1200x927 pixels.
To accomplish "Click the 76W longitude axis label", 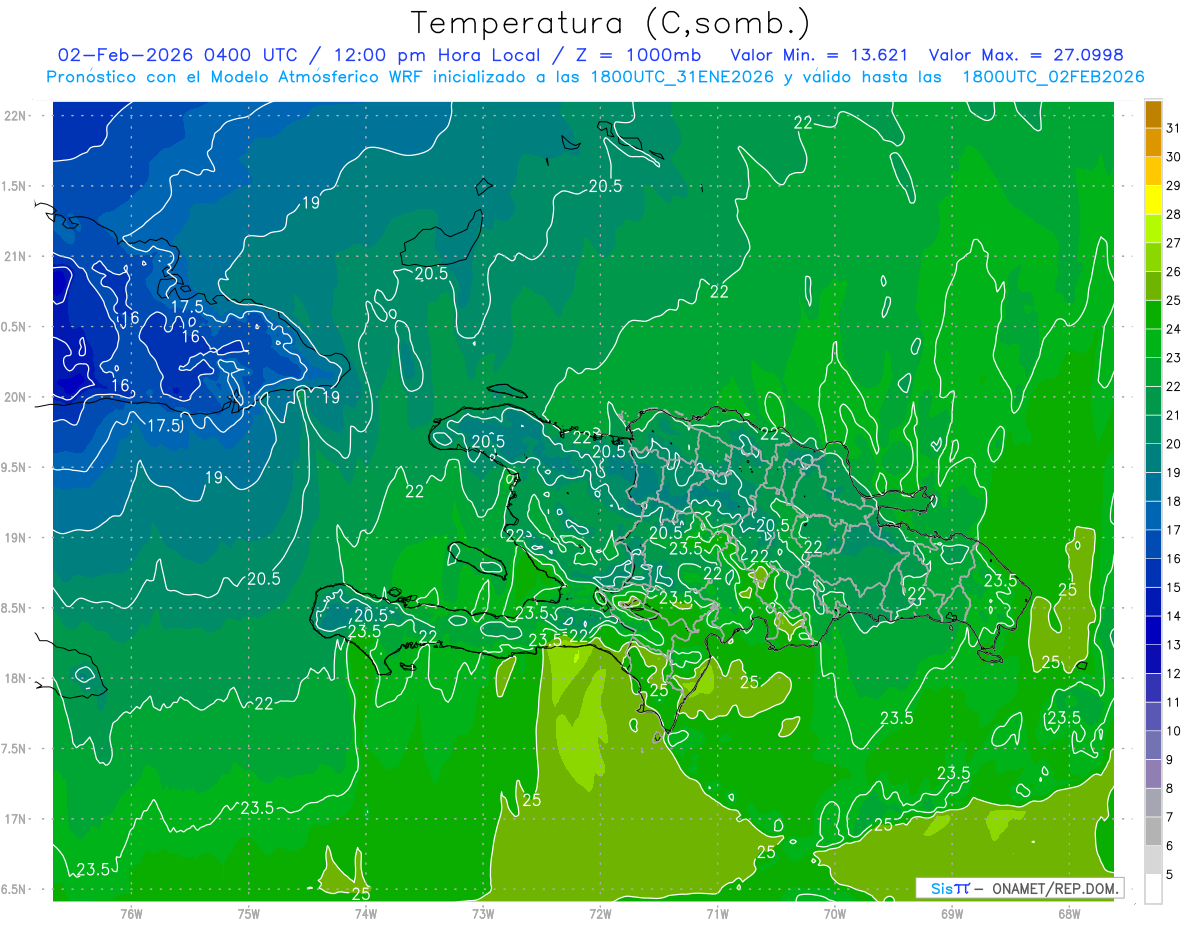I will pos(131,913).
